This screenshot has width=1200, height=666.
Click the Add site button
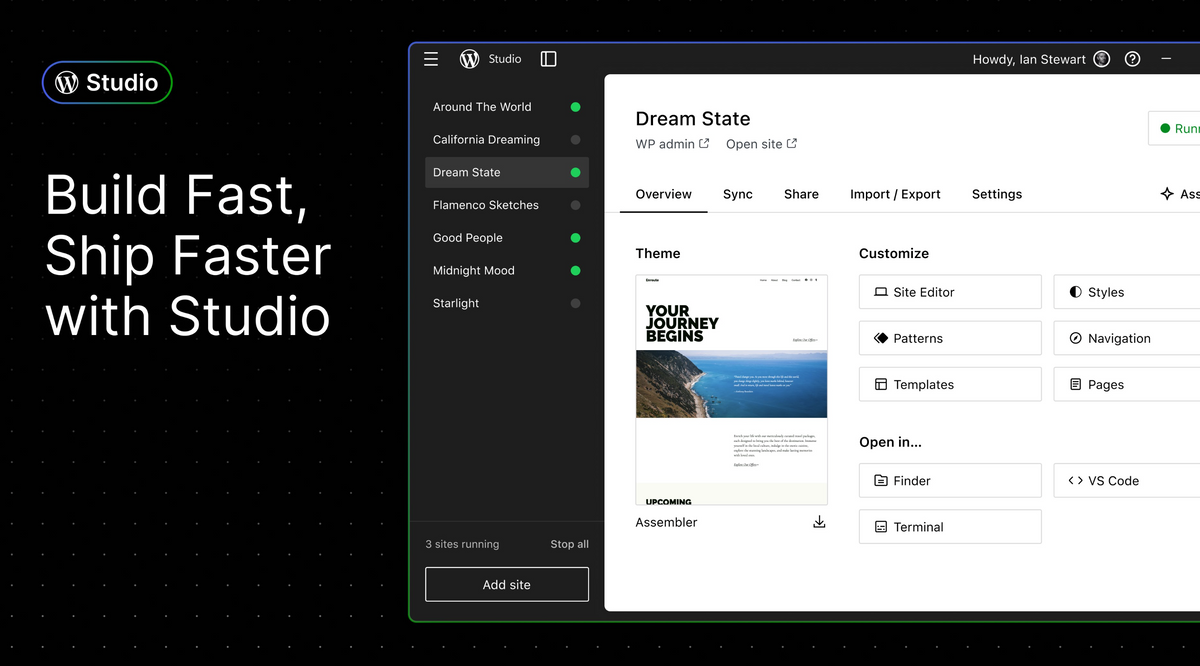coord(507,584)
